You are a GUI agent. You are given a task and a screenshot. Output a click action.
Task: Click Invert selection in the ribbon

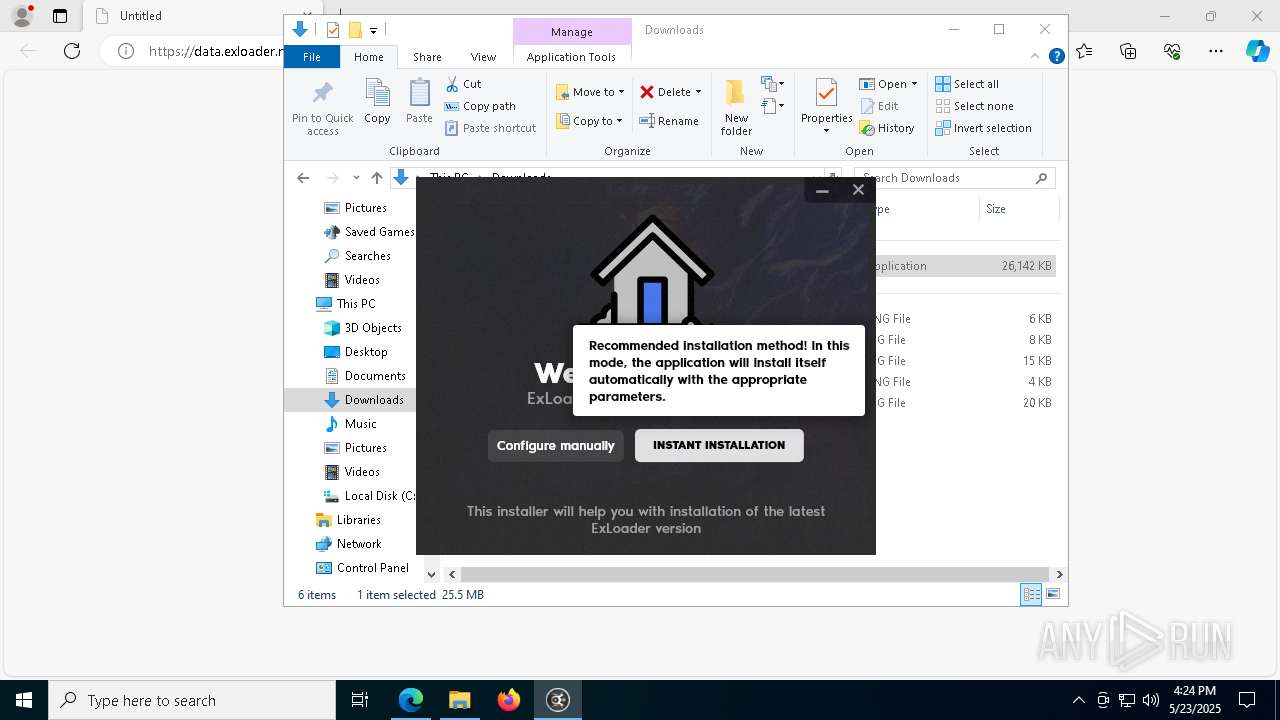983,128
